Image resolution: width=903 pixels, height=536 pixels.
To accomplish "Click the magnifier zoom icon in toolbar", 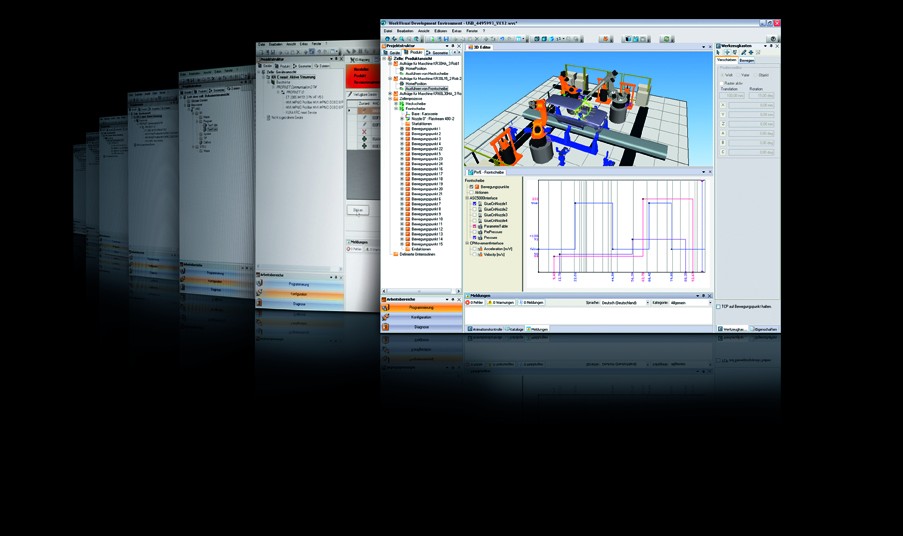I will pos(401,39).
